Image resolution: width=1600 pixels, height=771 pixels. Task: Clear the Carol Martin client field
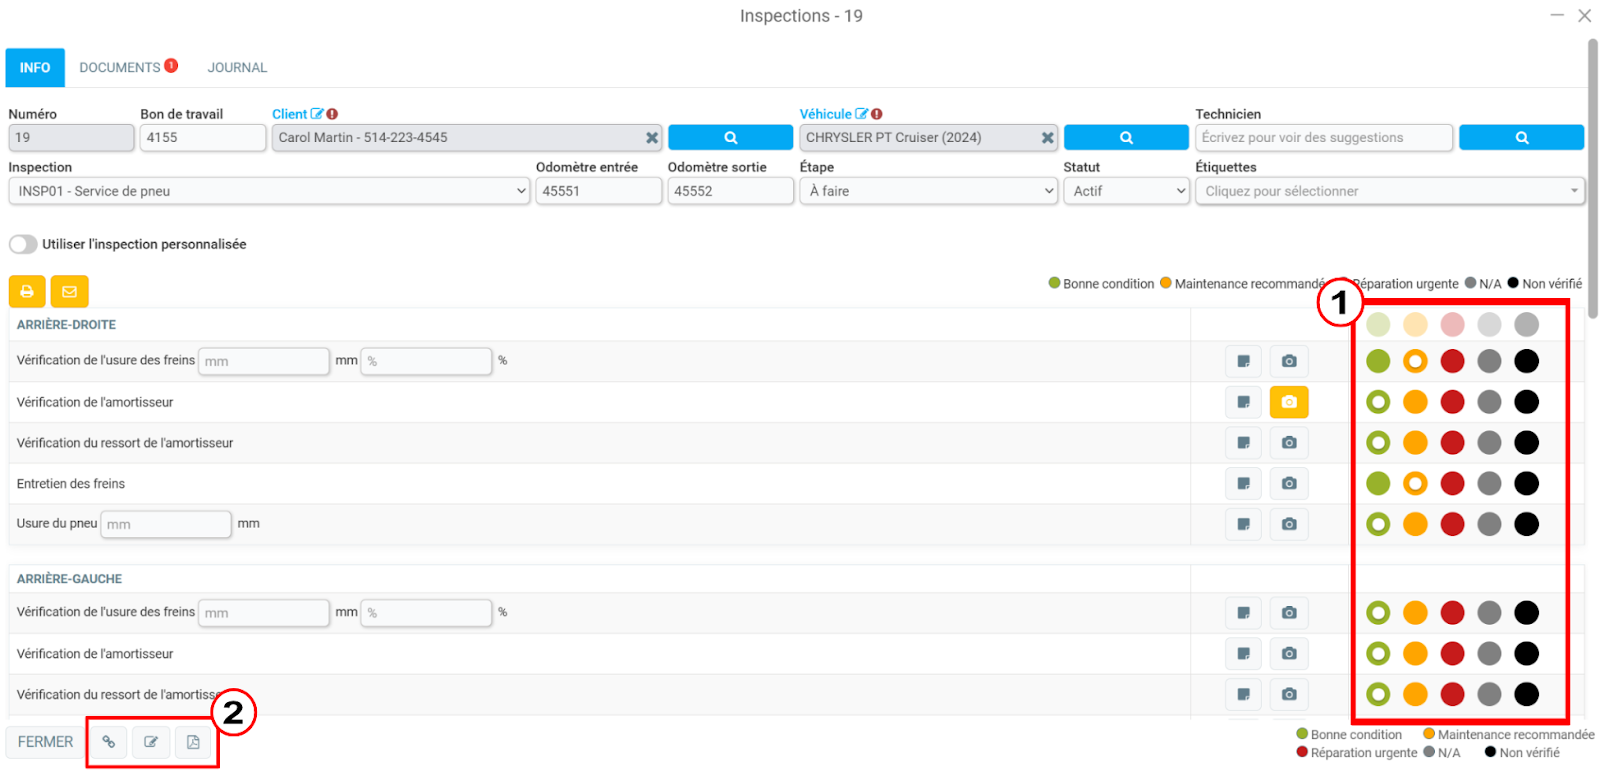click(x=652, y=138)
